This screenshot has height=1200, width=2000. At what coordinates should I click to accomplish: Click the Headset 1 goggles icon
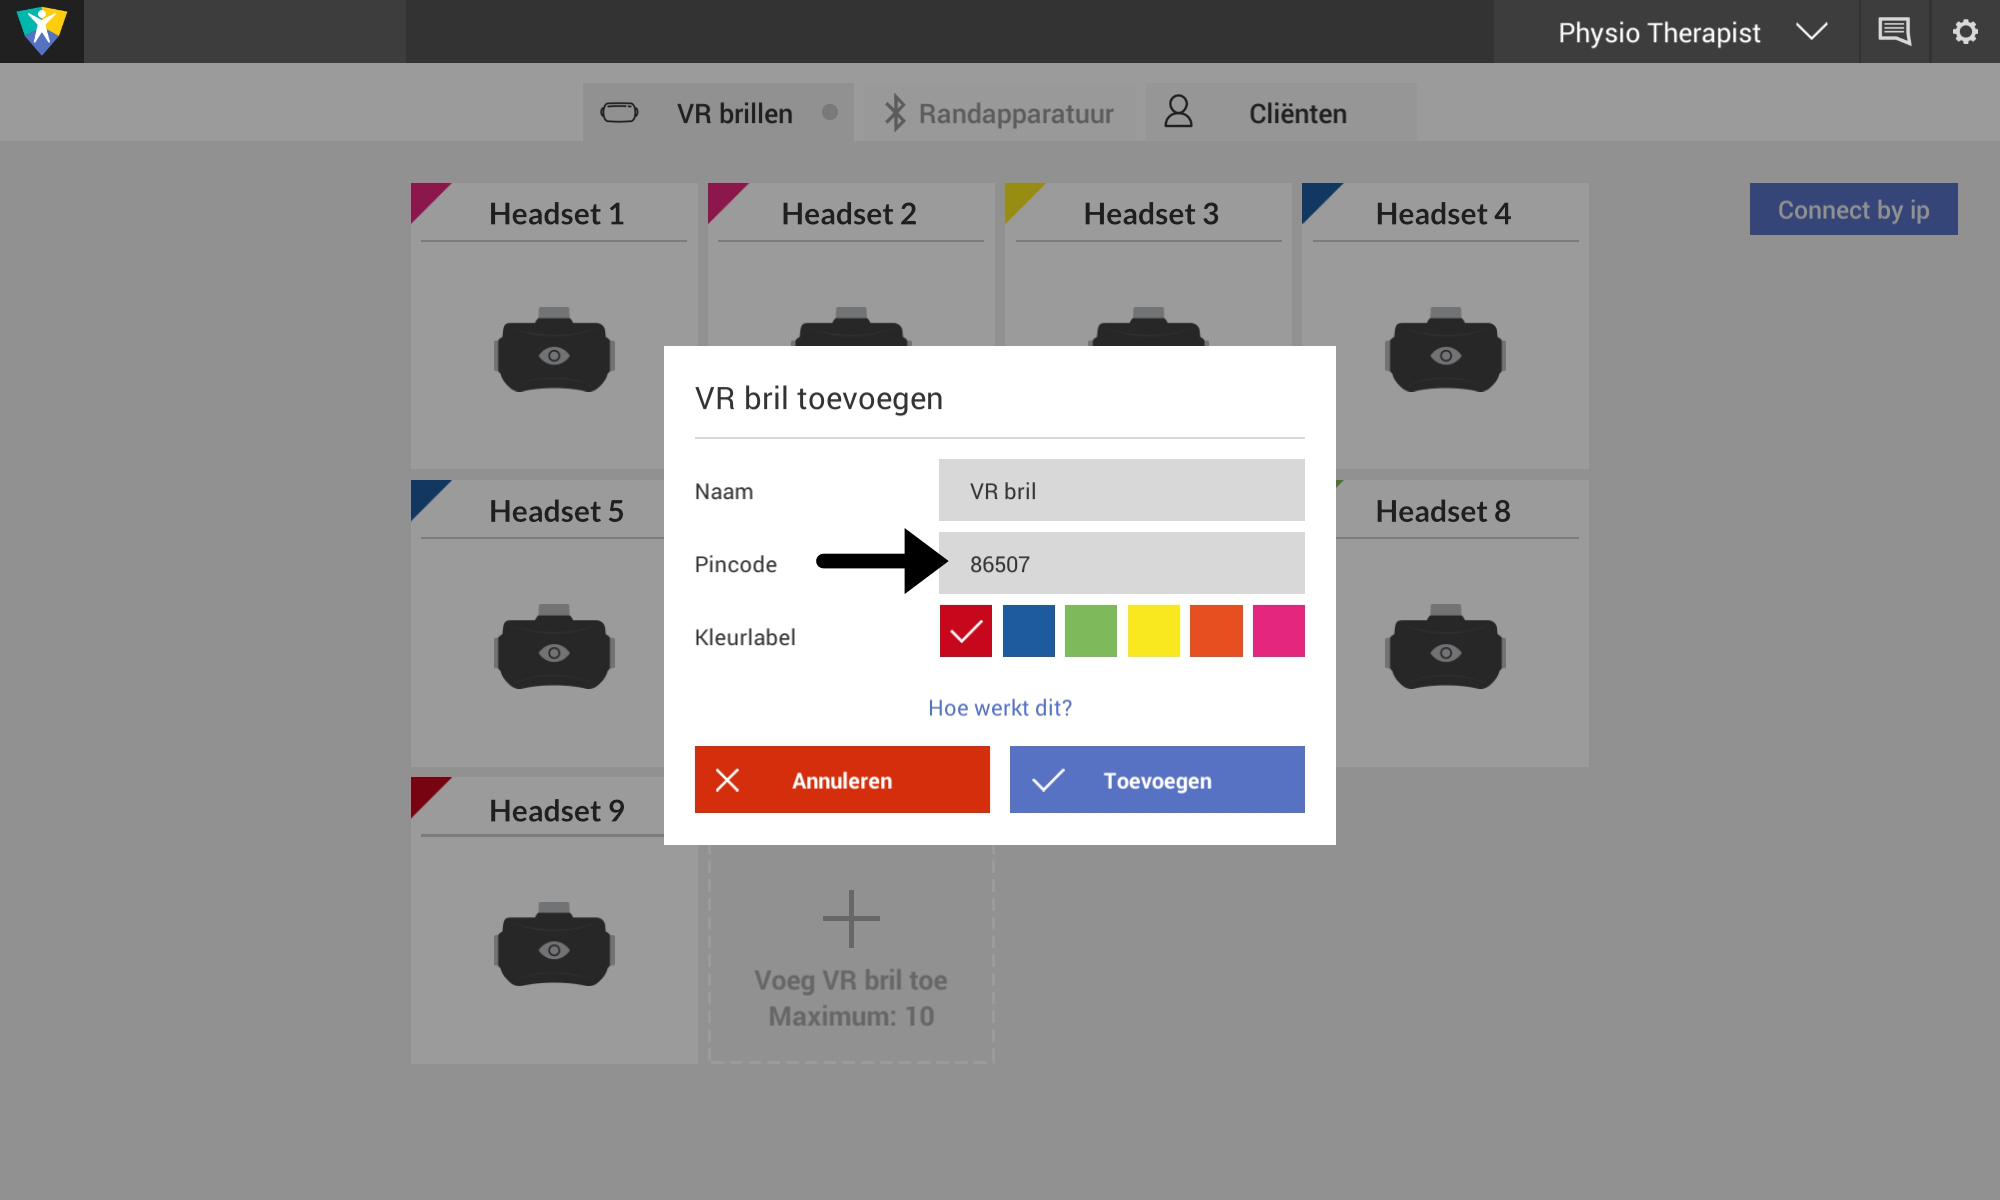554,351
